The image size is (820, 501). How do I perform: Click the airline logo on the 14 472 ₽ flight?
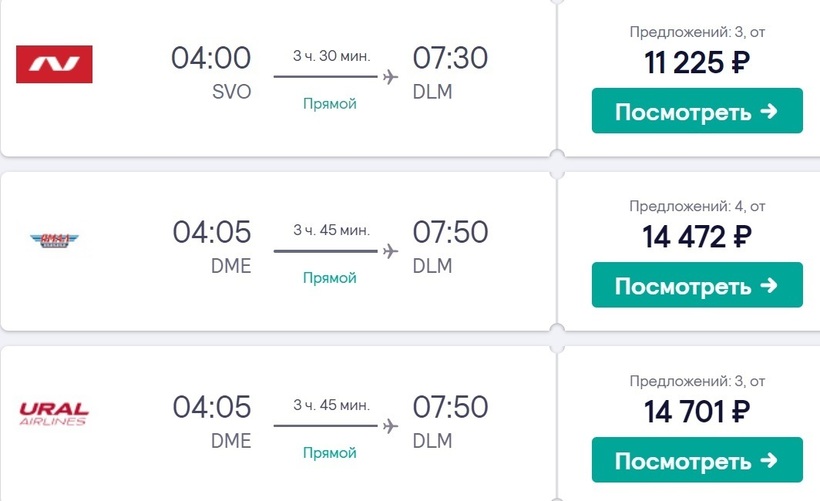pos(54,239)
